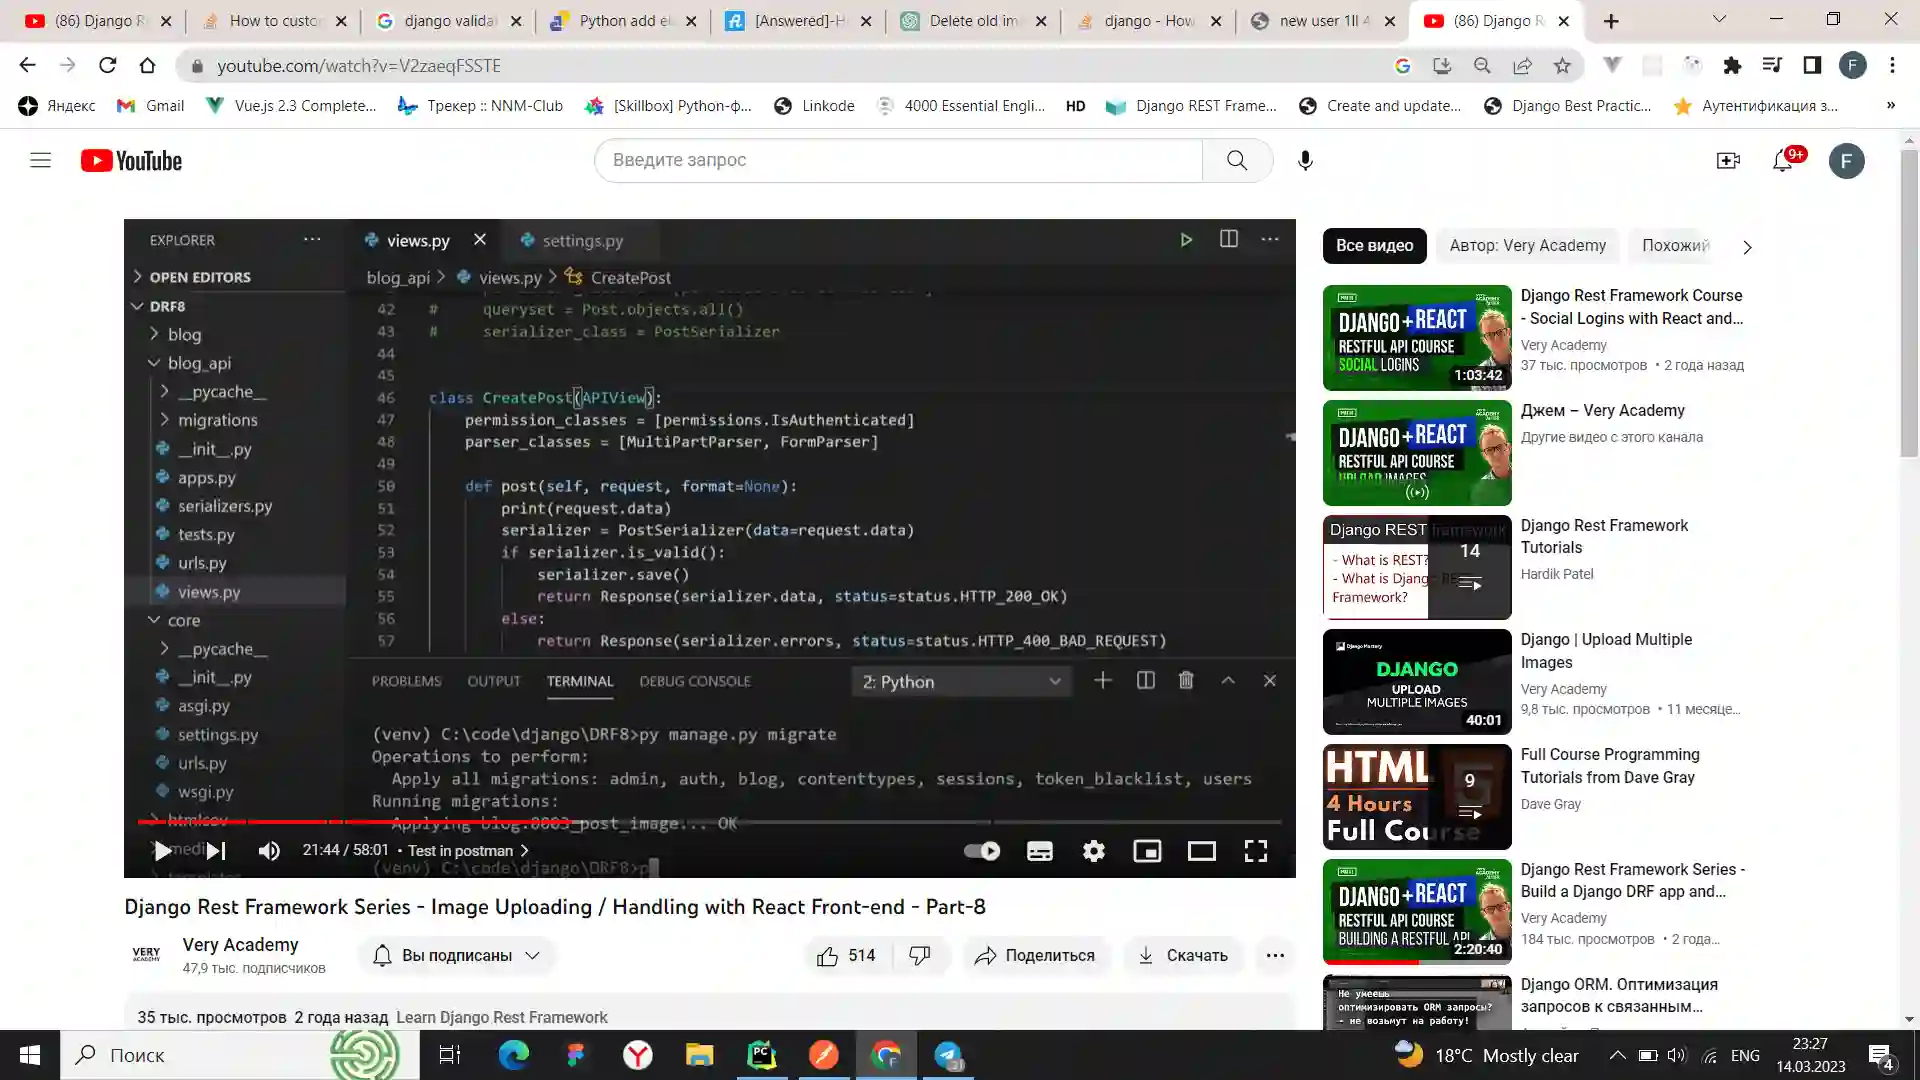Play the video with the play button
This screenshot has width=1920, height=1080.
(x=161, y=851)
